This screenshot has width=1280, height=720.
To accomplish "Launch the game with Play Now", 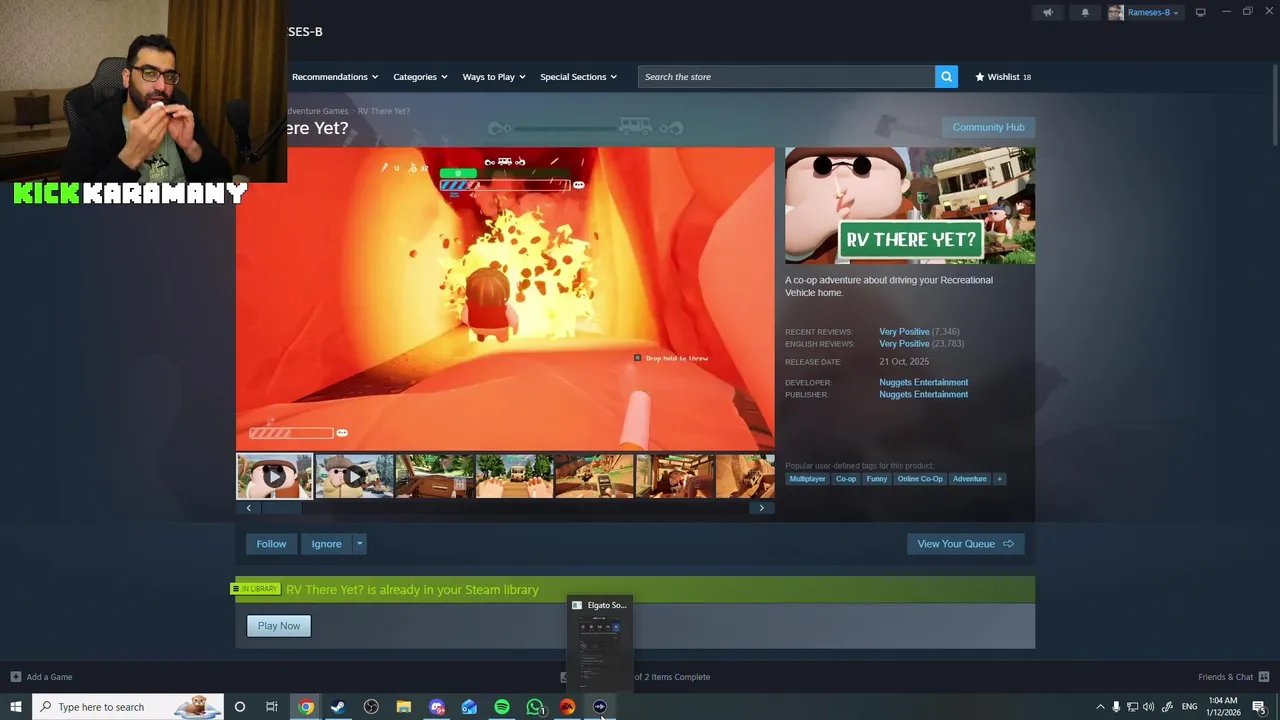I will 278,626.
